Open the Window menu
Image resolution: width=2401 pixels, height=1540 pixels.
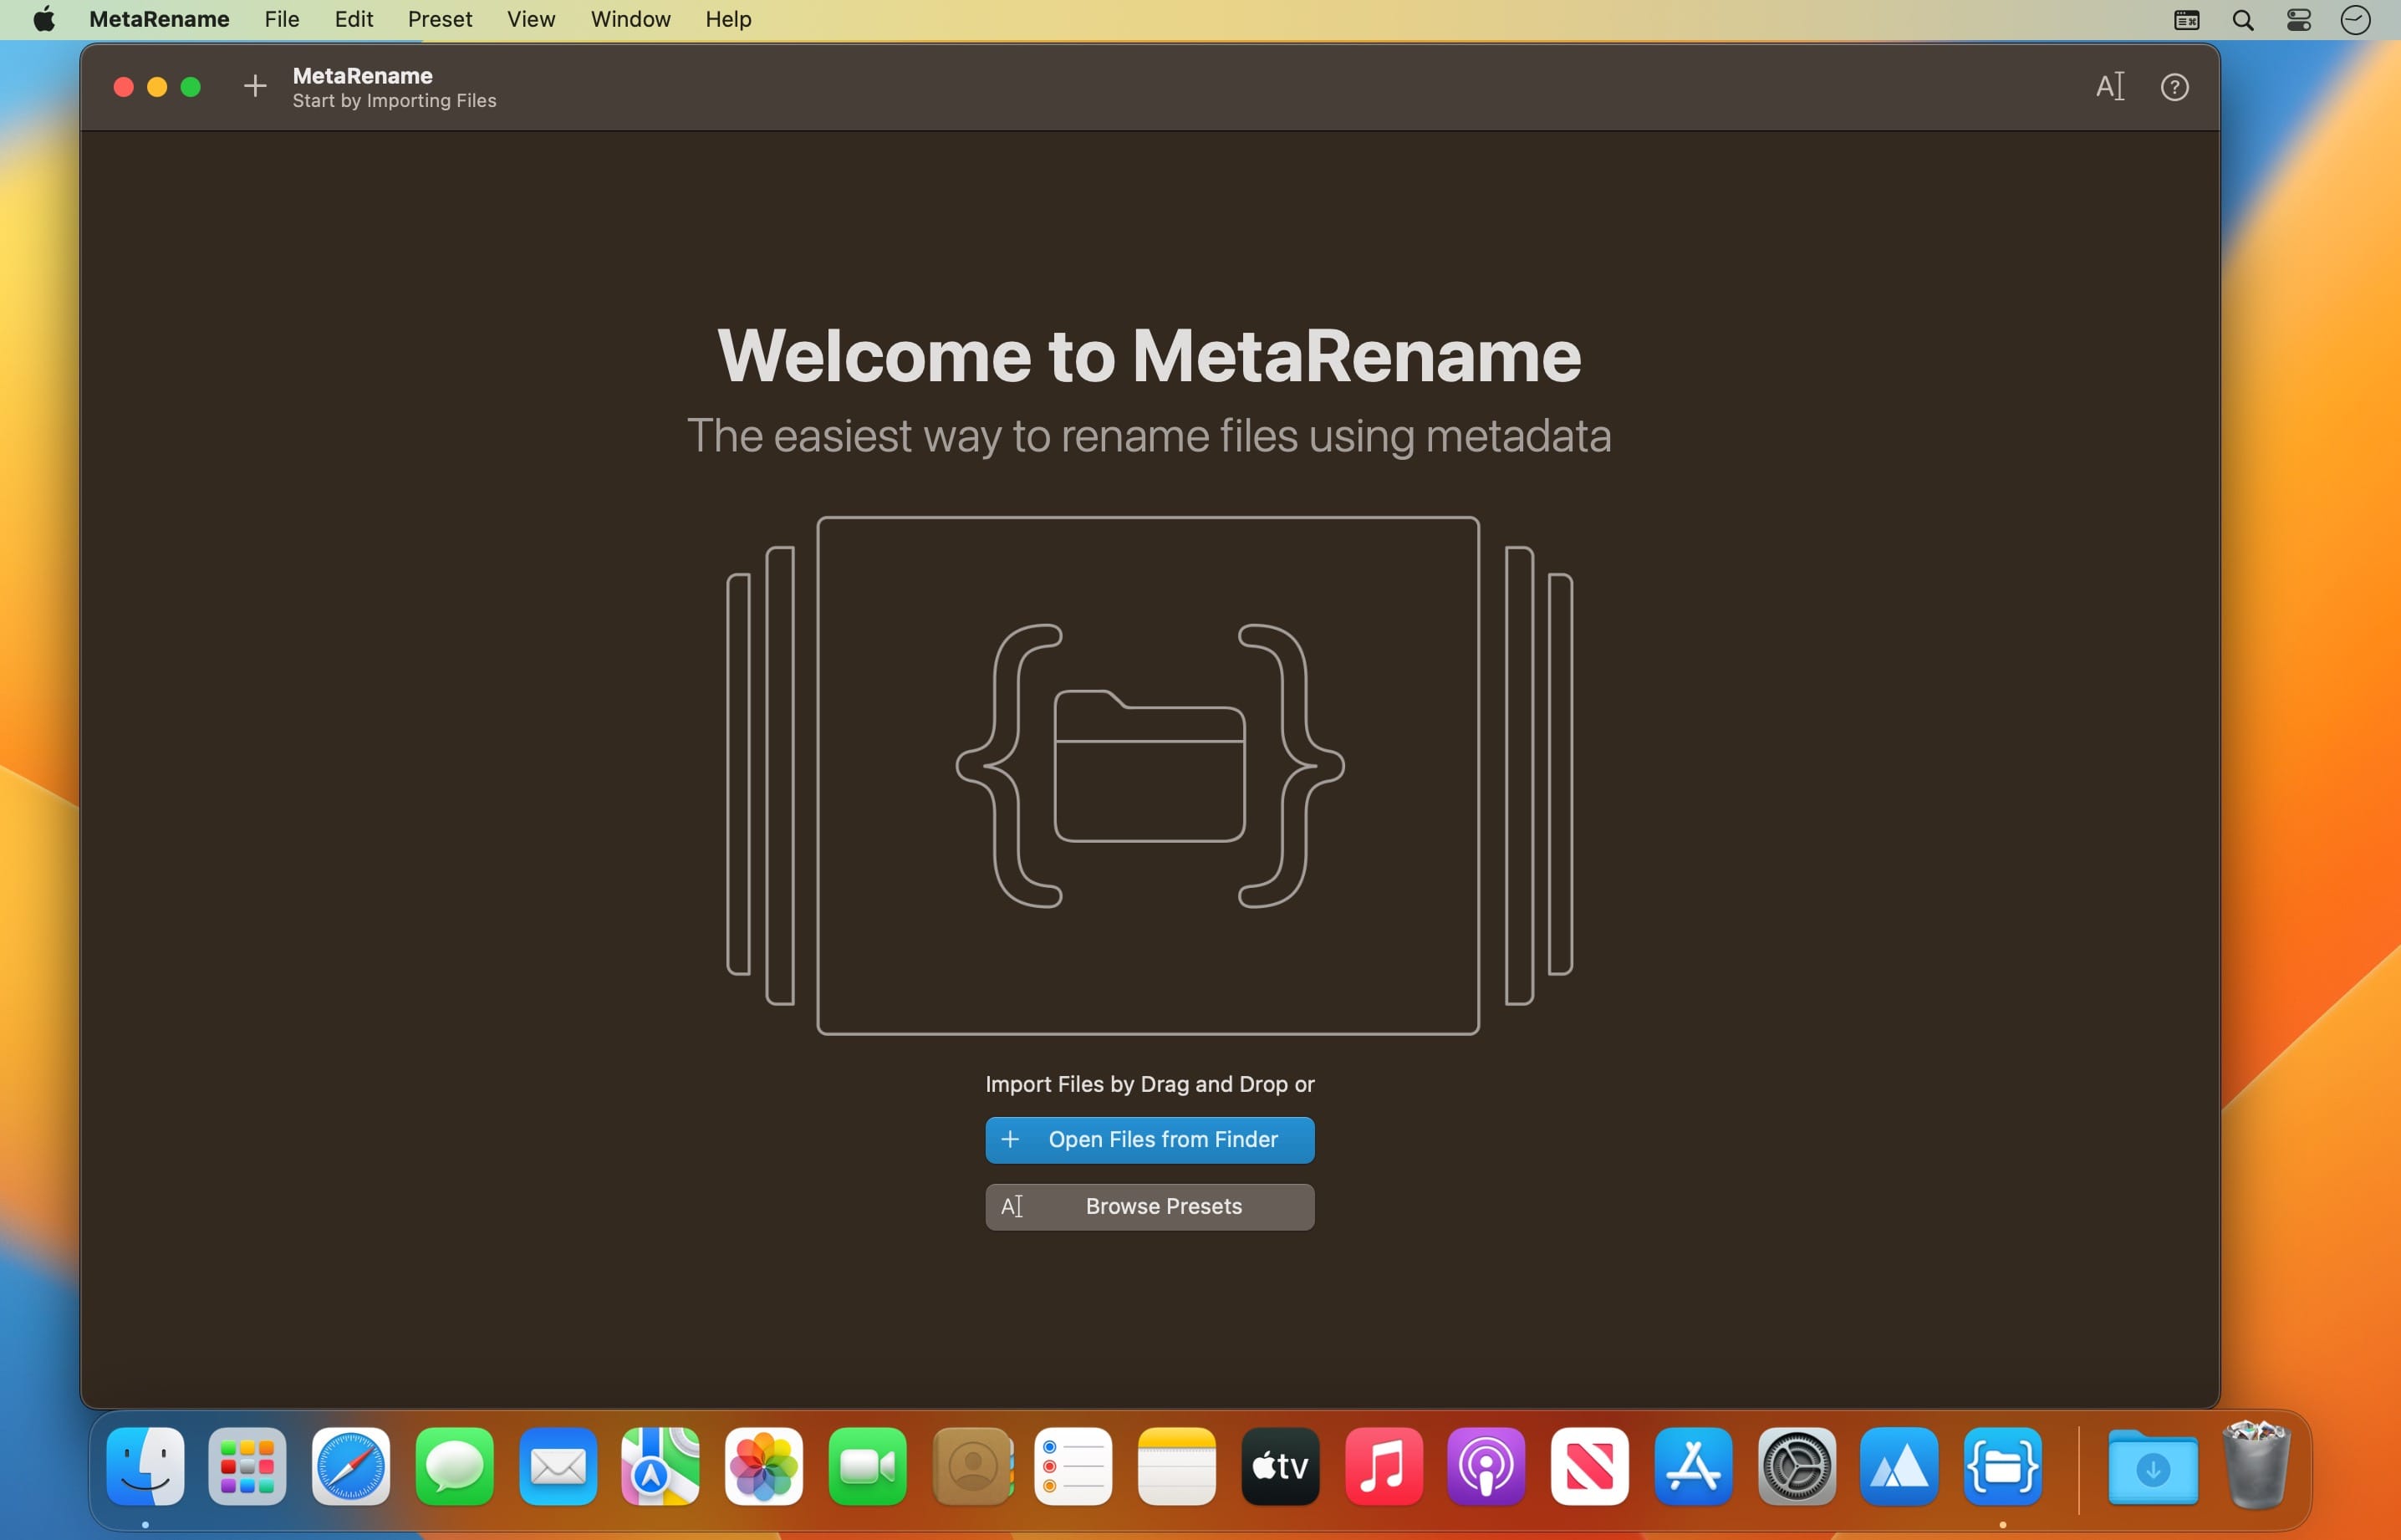coord(629,19)
